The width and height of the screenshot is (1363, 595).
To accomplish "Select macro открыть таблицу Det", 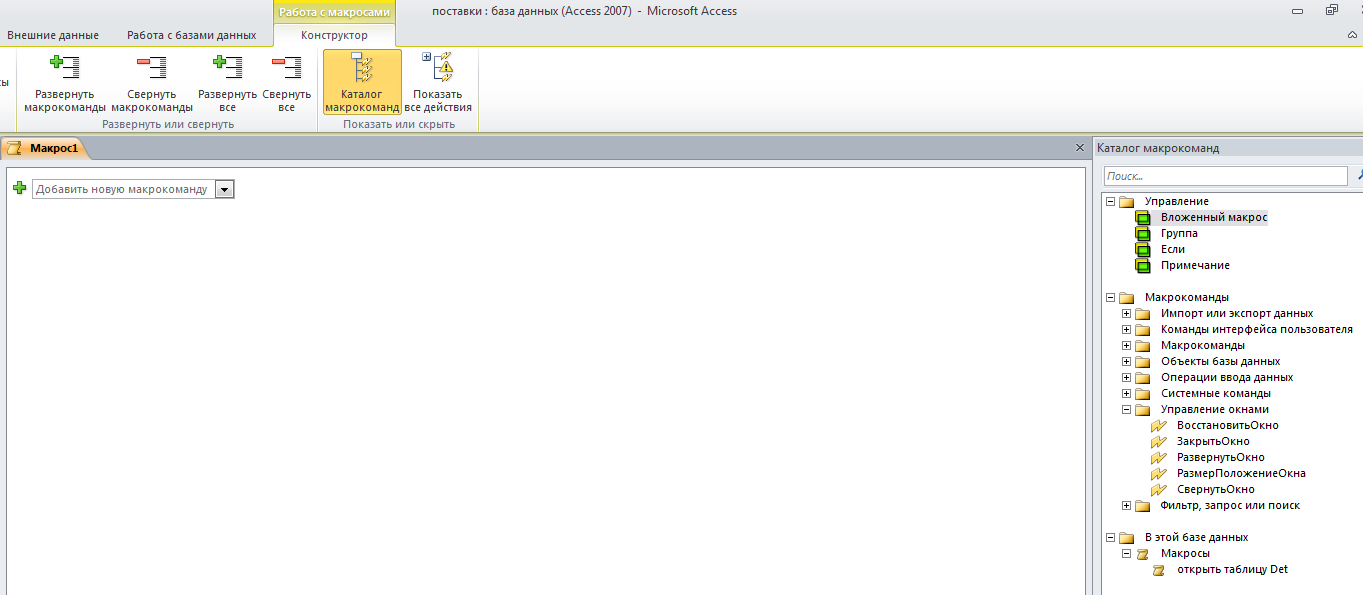I will [1232, 569].
